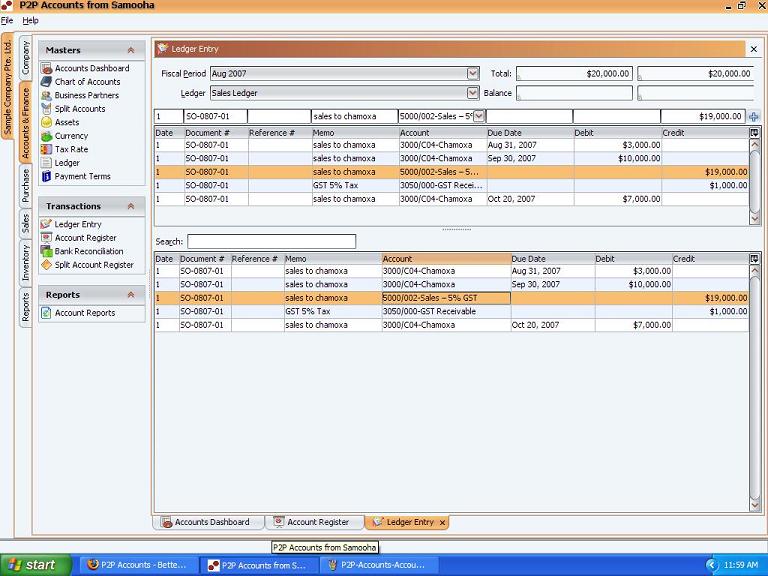The image size is (768, 576).
Task: Collapse the Masters section
Action: 131,50
